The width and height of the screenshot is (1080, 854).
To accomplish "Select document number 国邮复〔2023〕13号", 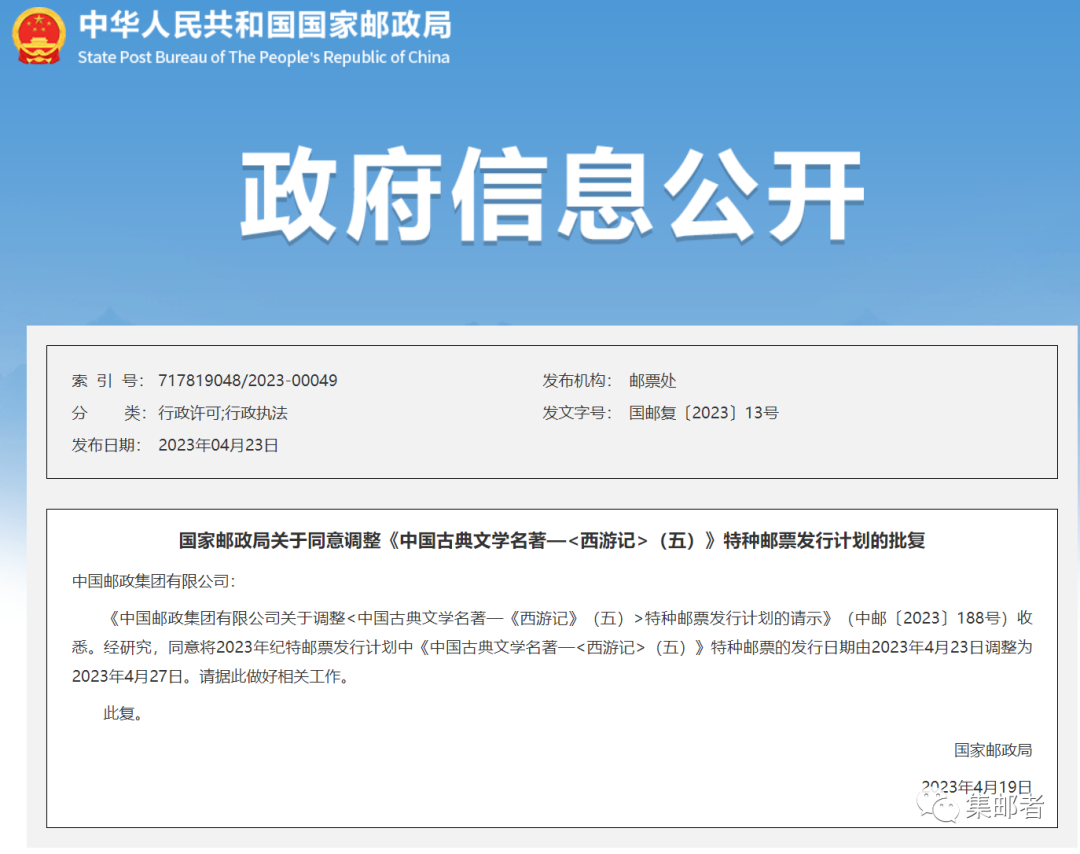I will 704,413.
